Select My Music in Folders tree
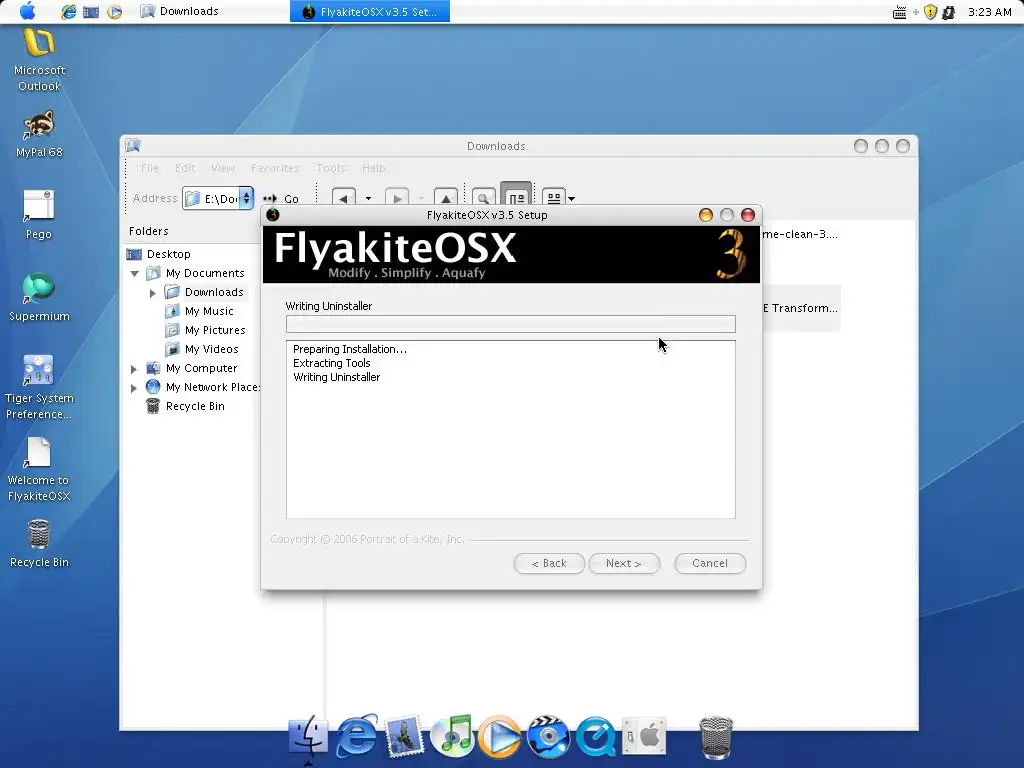This screenshot has height=768, width=1024. 208,311
